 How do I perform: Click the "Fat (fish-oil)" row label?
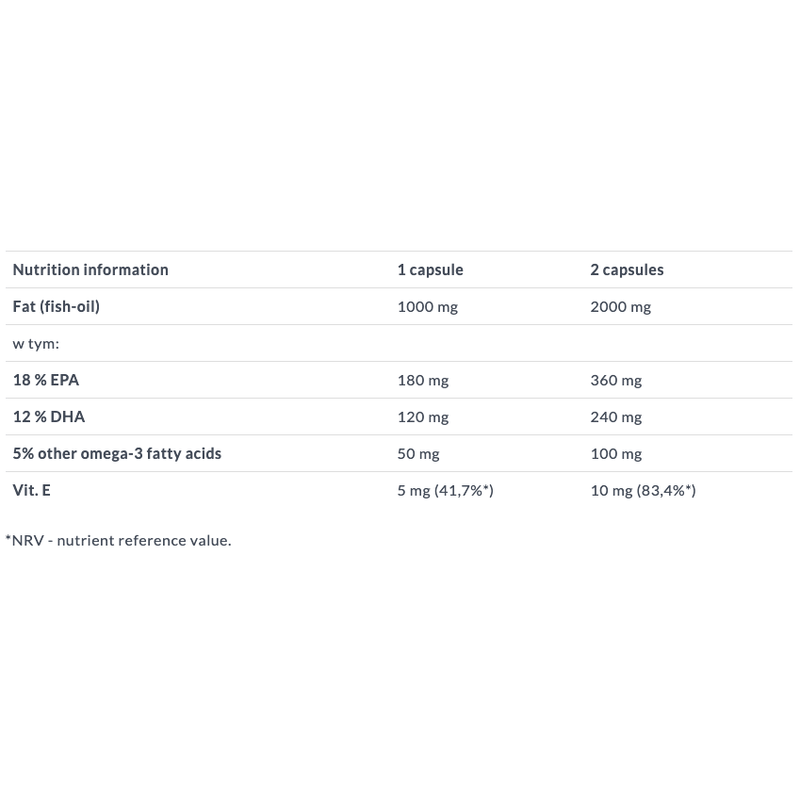56,307
